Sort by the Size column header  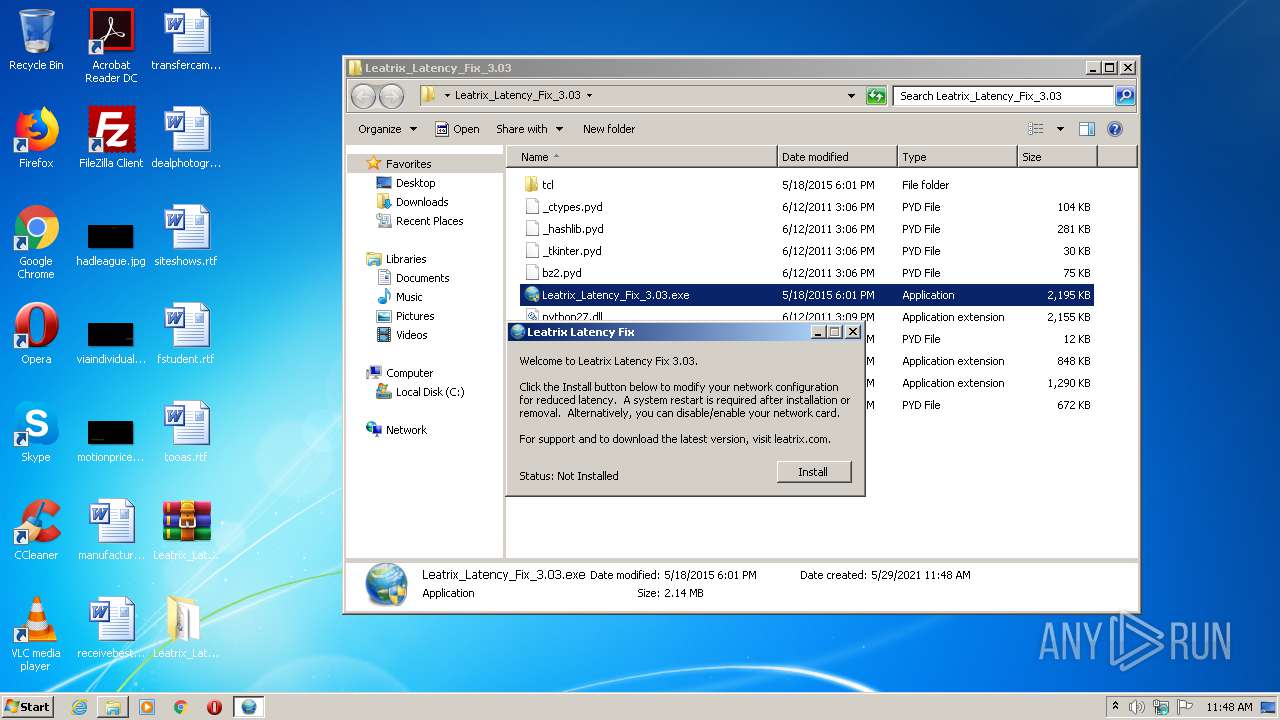[1057, 157]
